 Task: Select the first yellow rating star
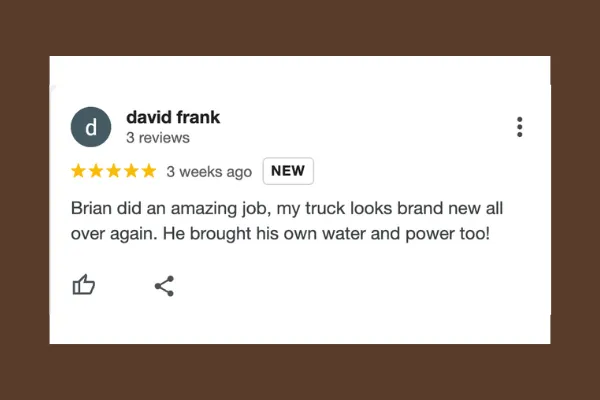(x=78, y=171)
